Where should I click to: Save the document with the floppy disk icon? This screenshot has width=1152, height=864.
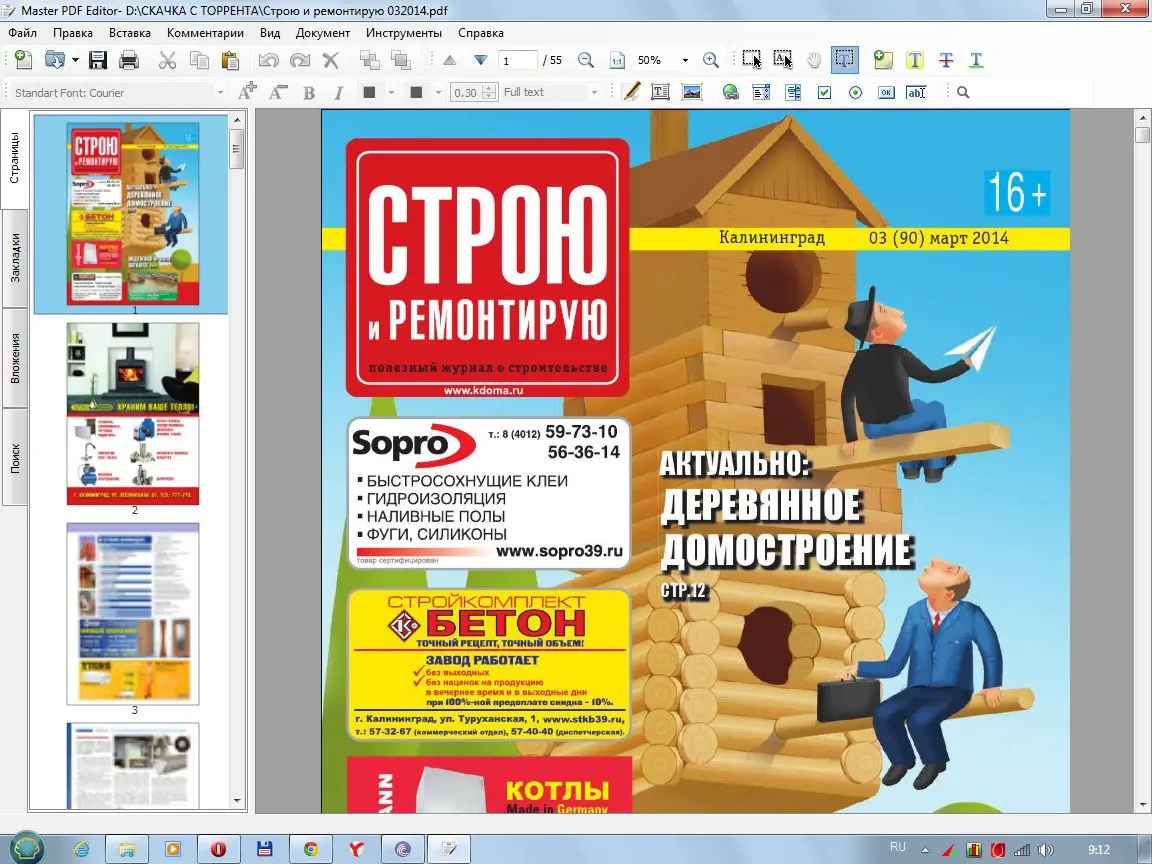pos(98,60)
